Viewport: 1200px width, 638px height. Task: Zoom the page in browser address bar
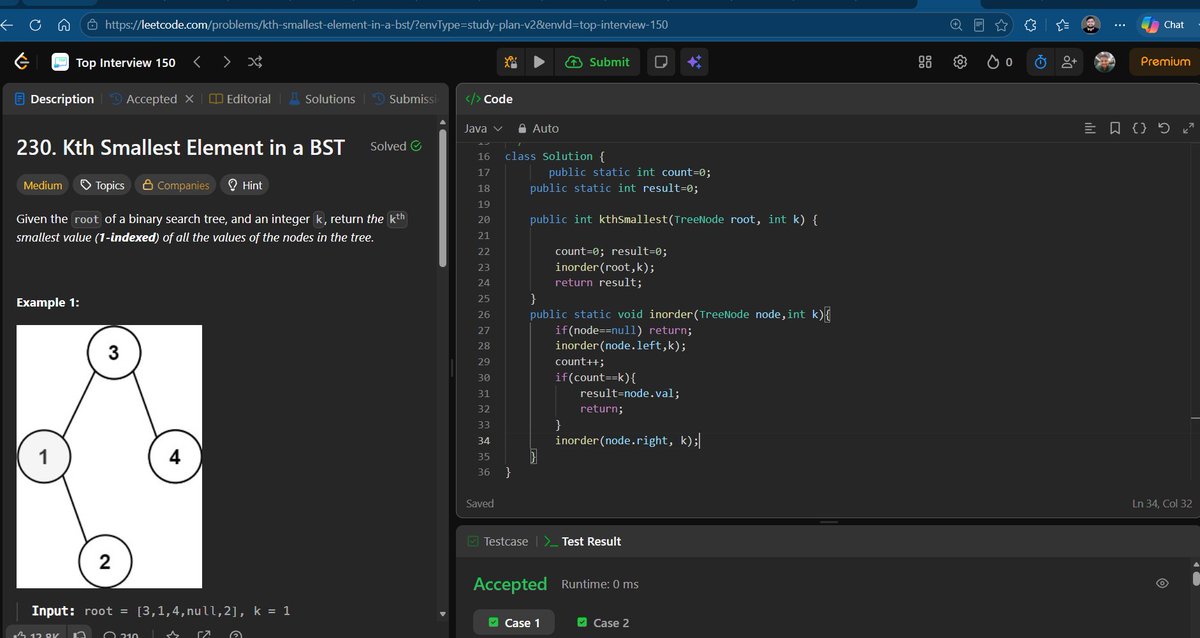(957, 24)
